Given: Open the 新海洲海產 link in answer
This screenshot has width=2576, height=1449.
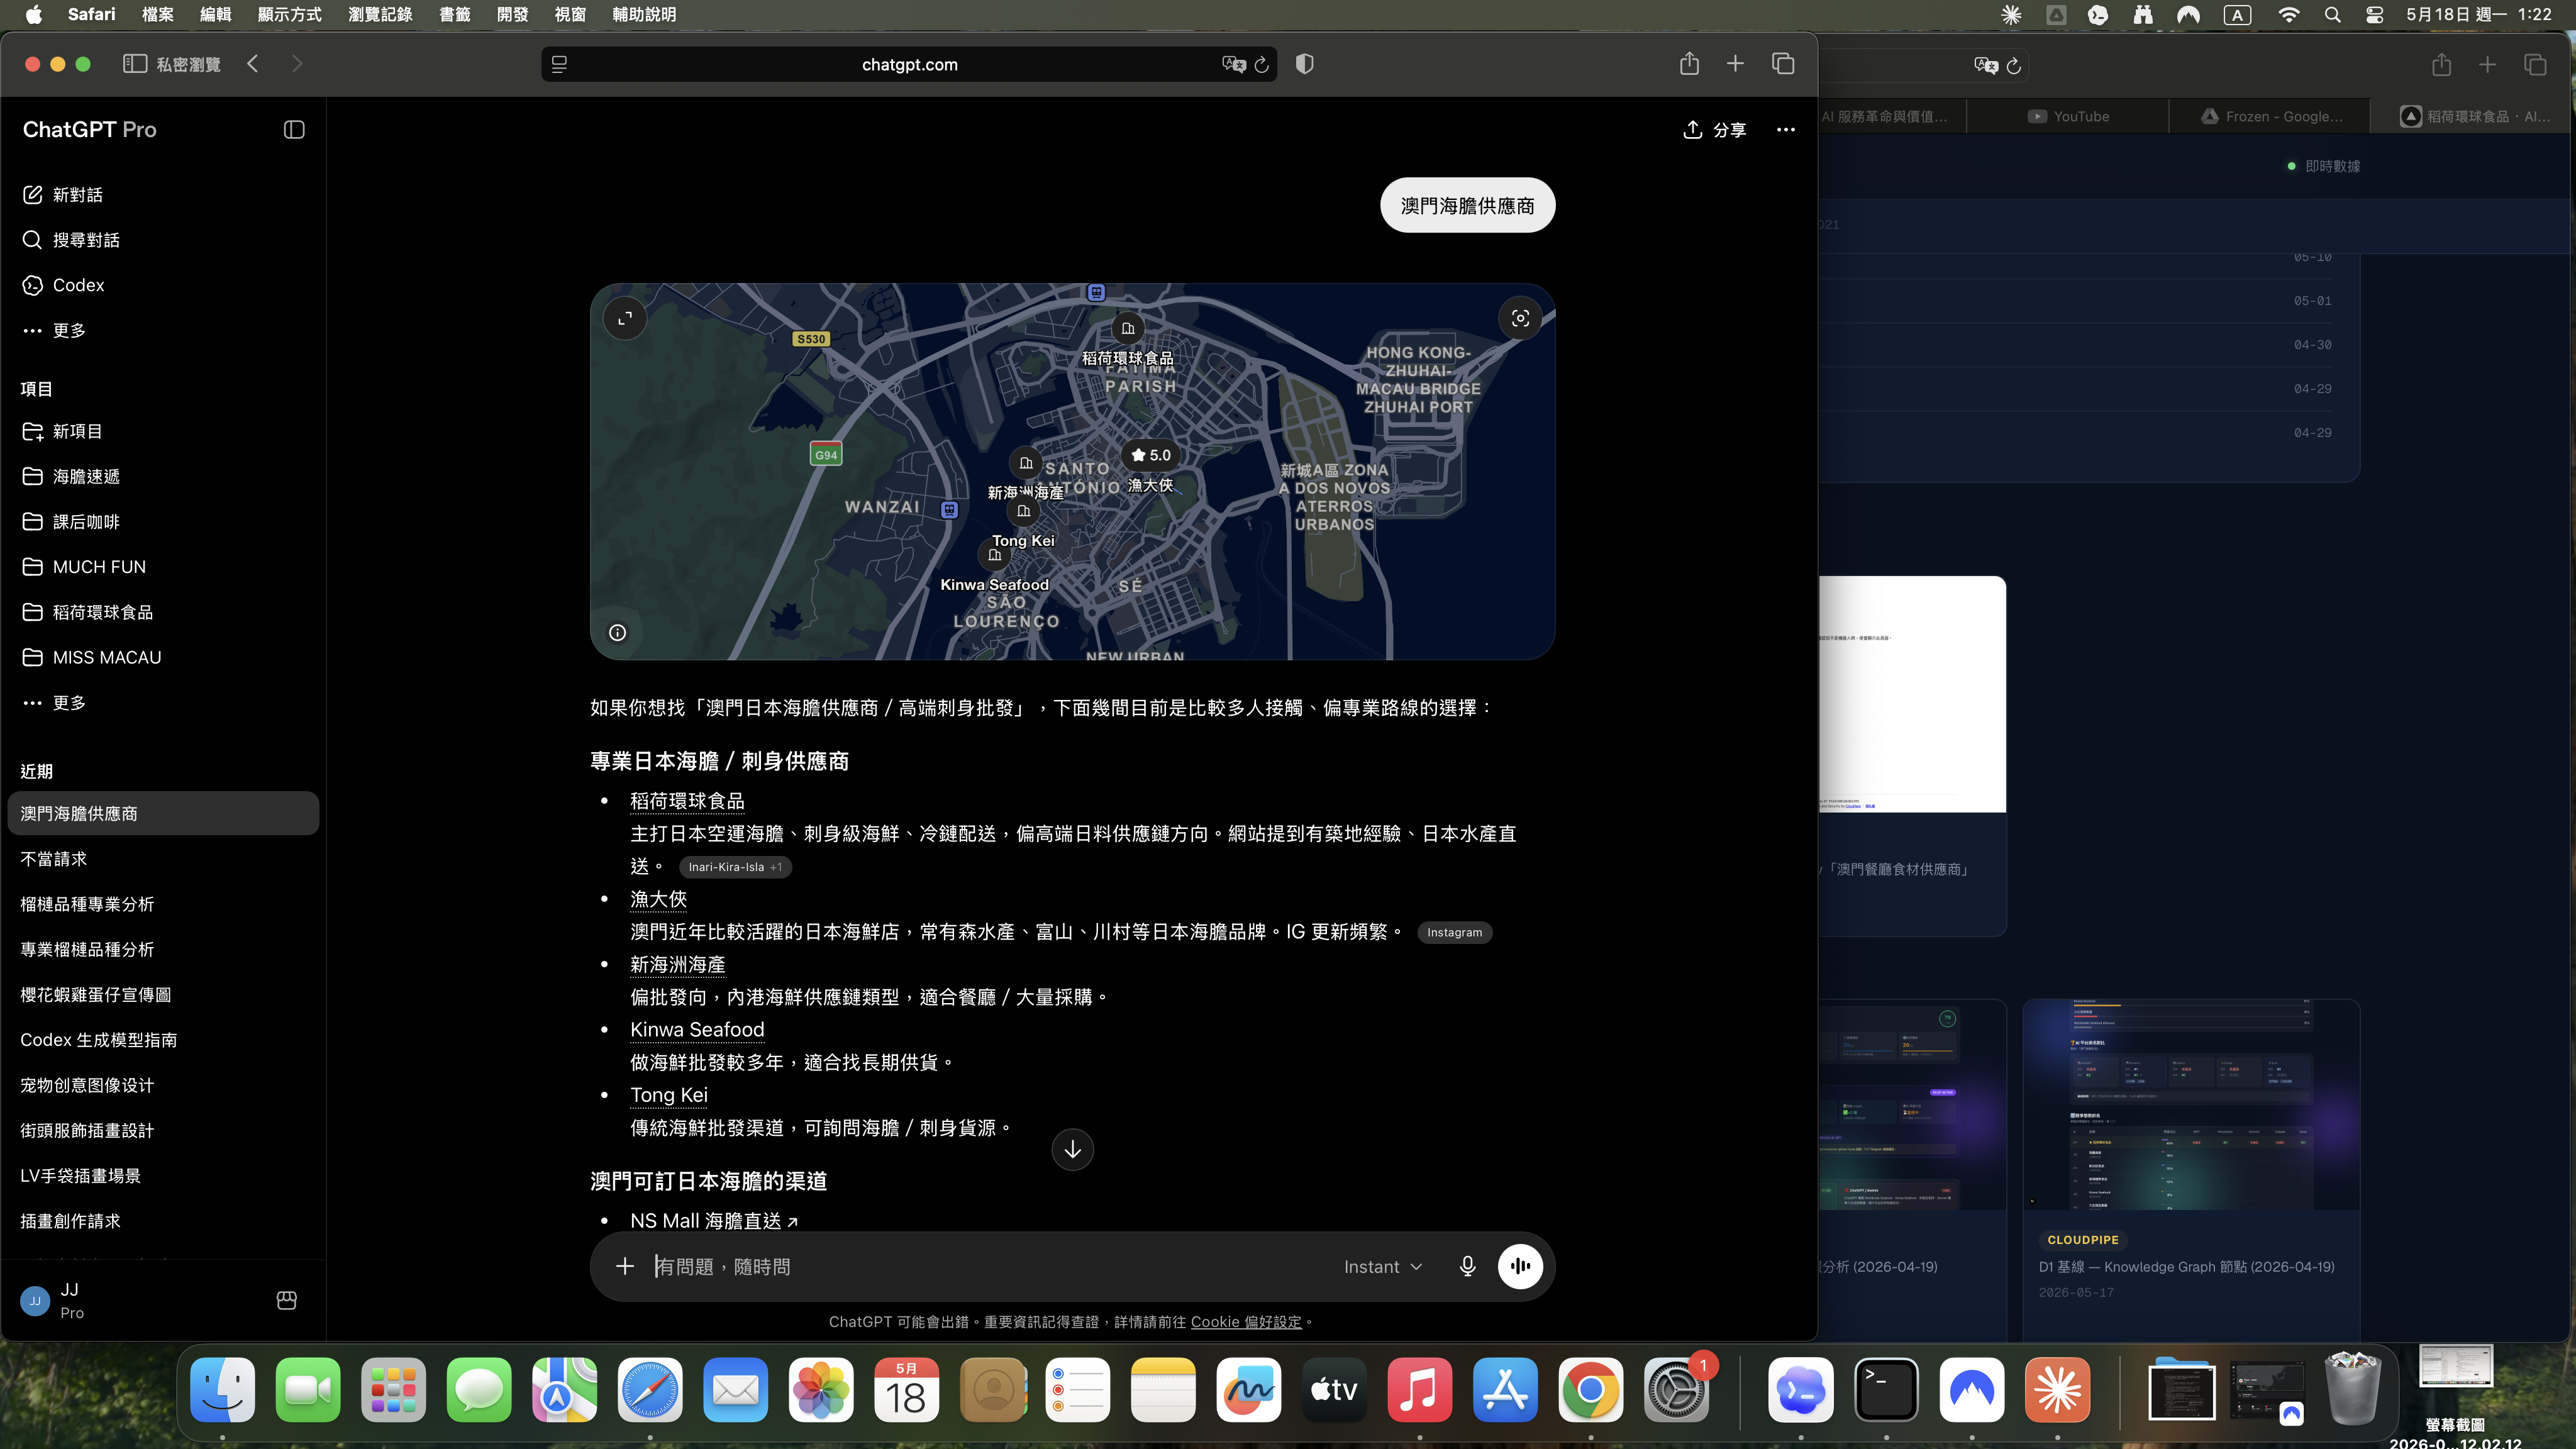Looking at the screenshot, I should pyautogui.click(x=677, y=964).
